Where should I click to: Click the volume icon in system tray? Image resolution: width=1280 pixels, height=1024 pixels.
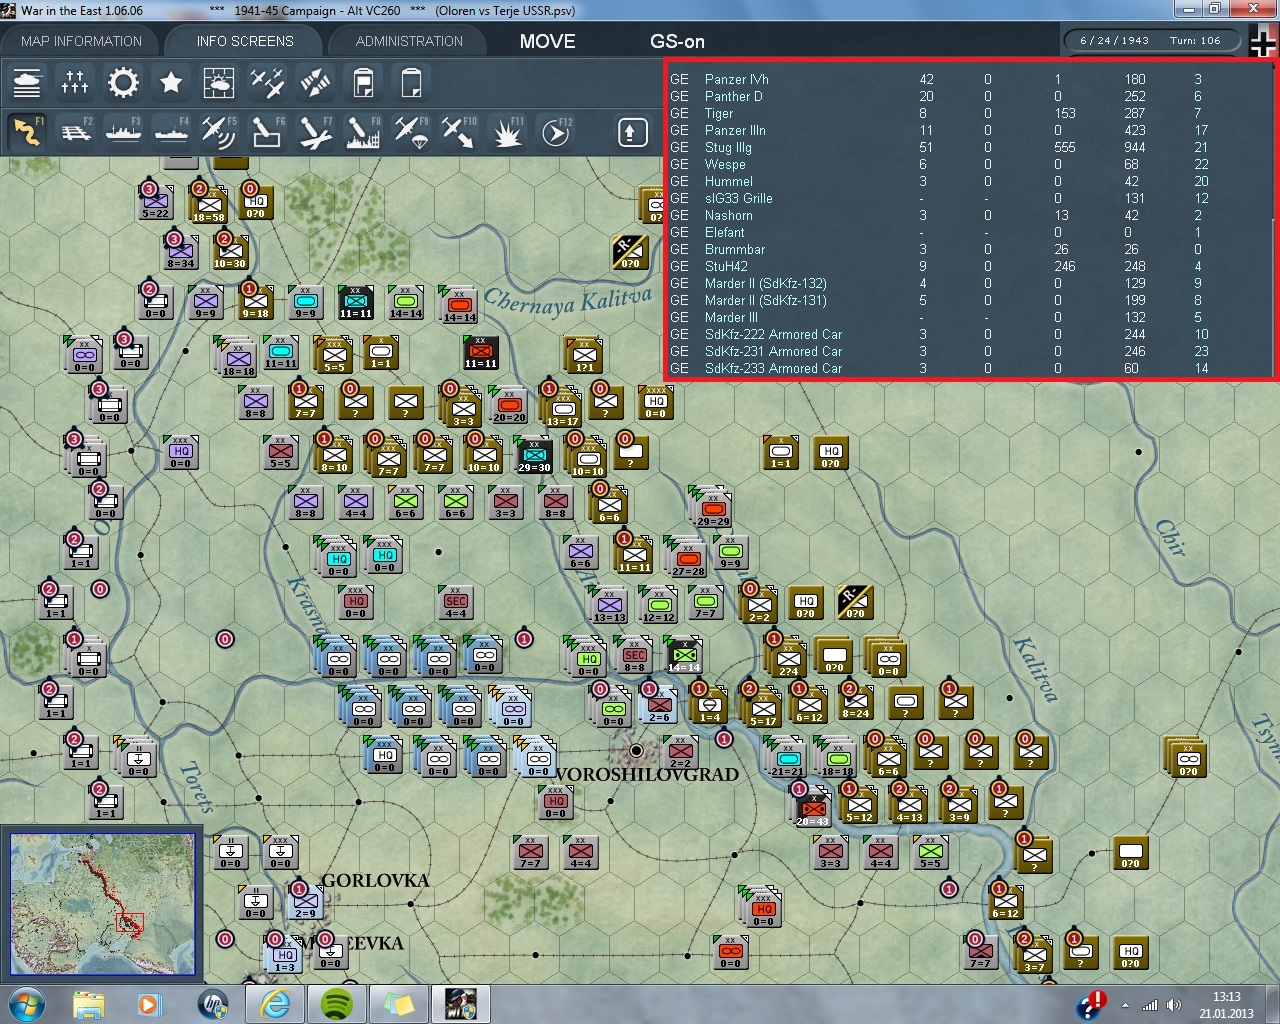[x=1174, y=1005]
